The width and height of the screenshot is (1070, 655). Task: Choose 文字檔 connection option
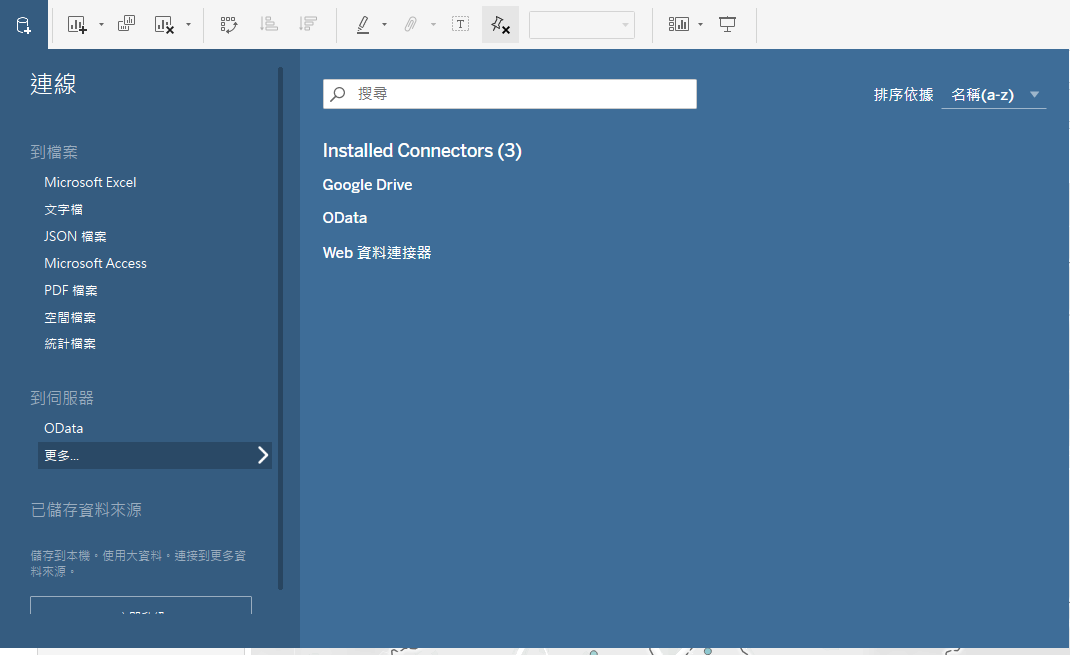(x=63, y=209)
